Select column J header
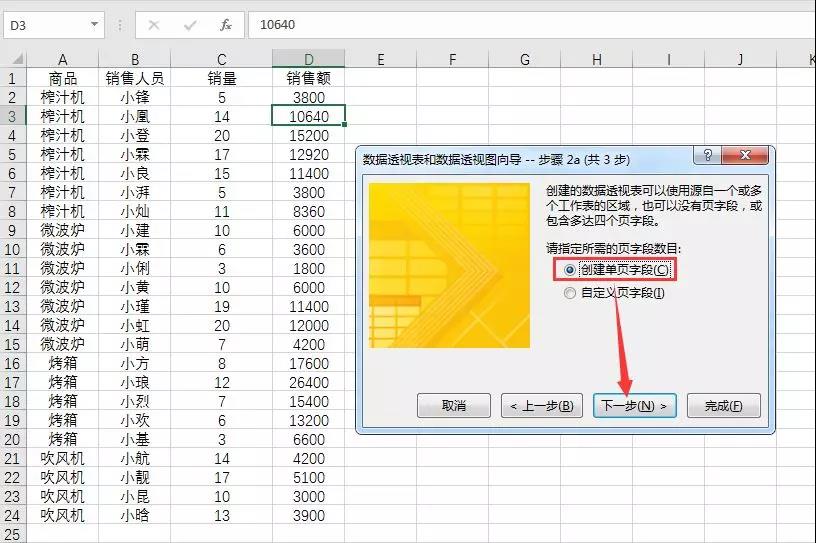 coord(740,59)
